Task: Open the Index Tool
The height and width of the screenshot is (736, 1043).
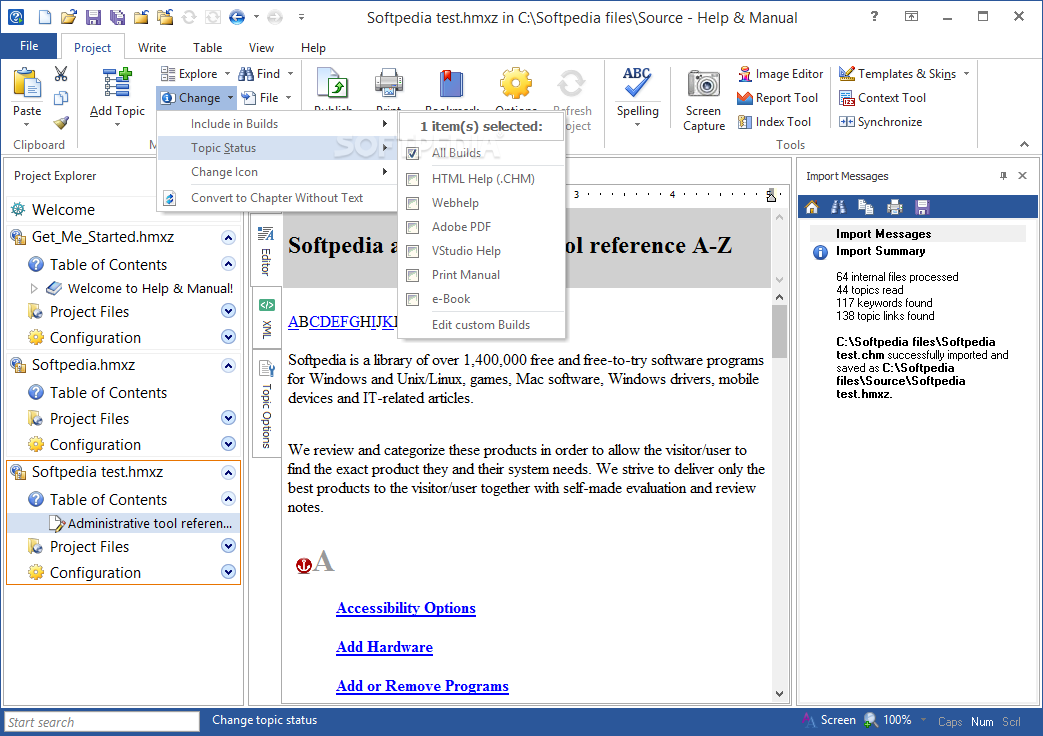Action: [774, 122]
